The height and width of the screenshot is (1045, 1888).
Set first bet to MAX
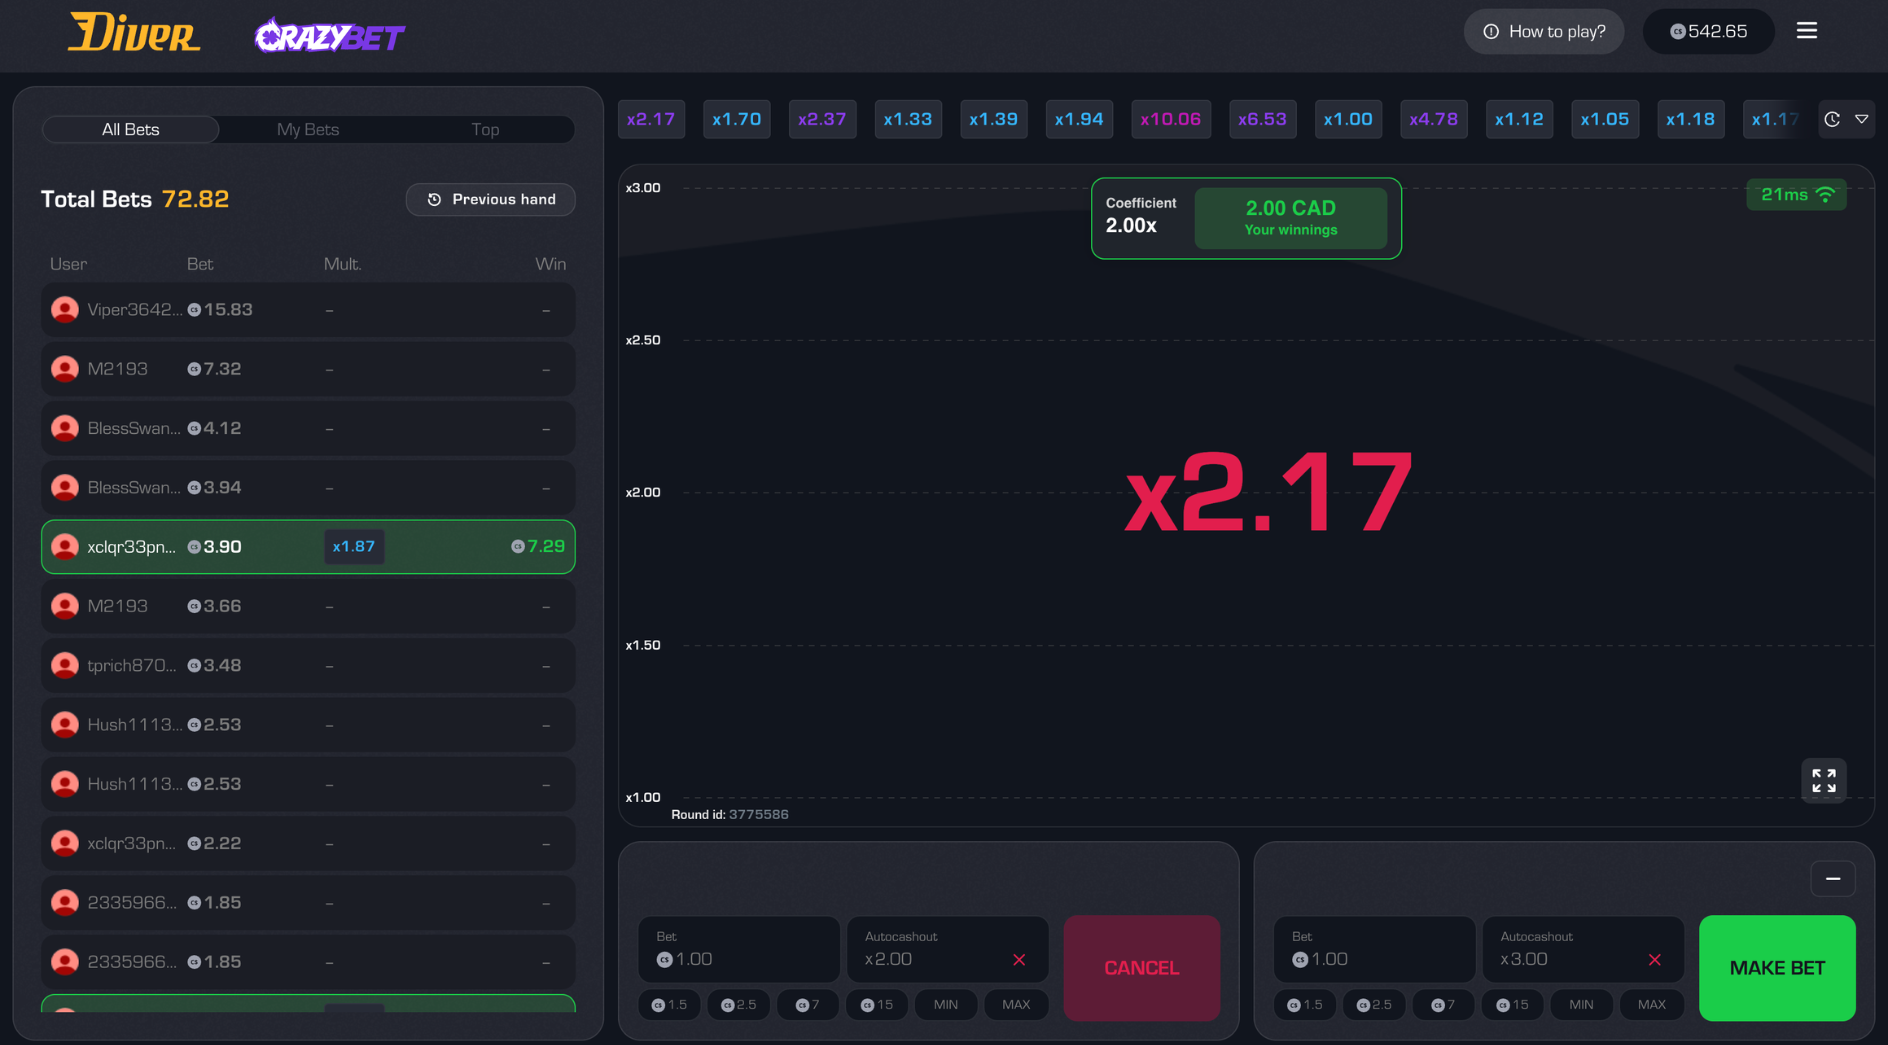pyautogui.click(x=1015, y=1005)
